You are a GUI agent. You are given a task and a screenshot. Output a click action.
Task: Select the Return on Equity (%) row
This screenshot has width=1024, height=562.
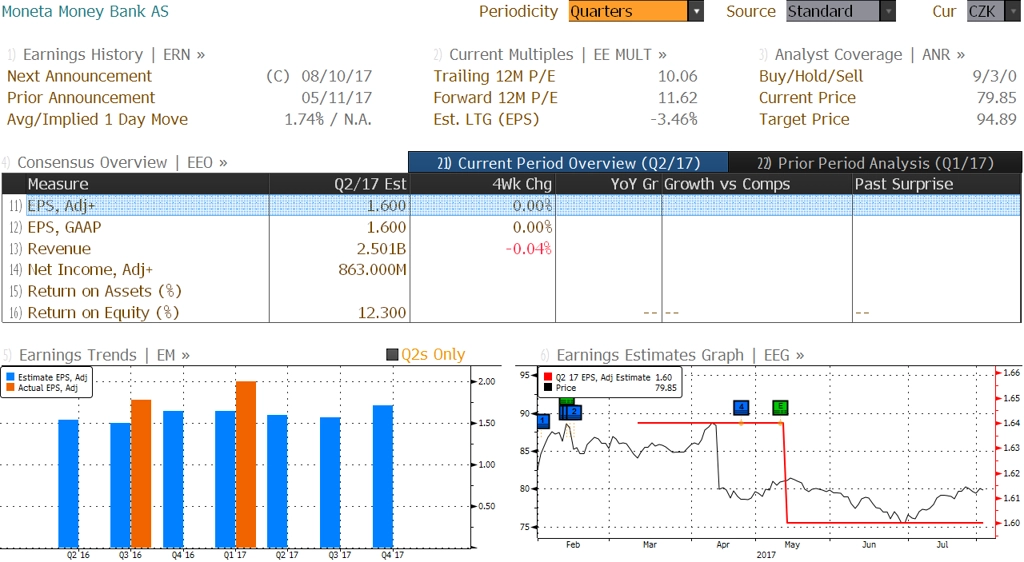coord(511,313)
